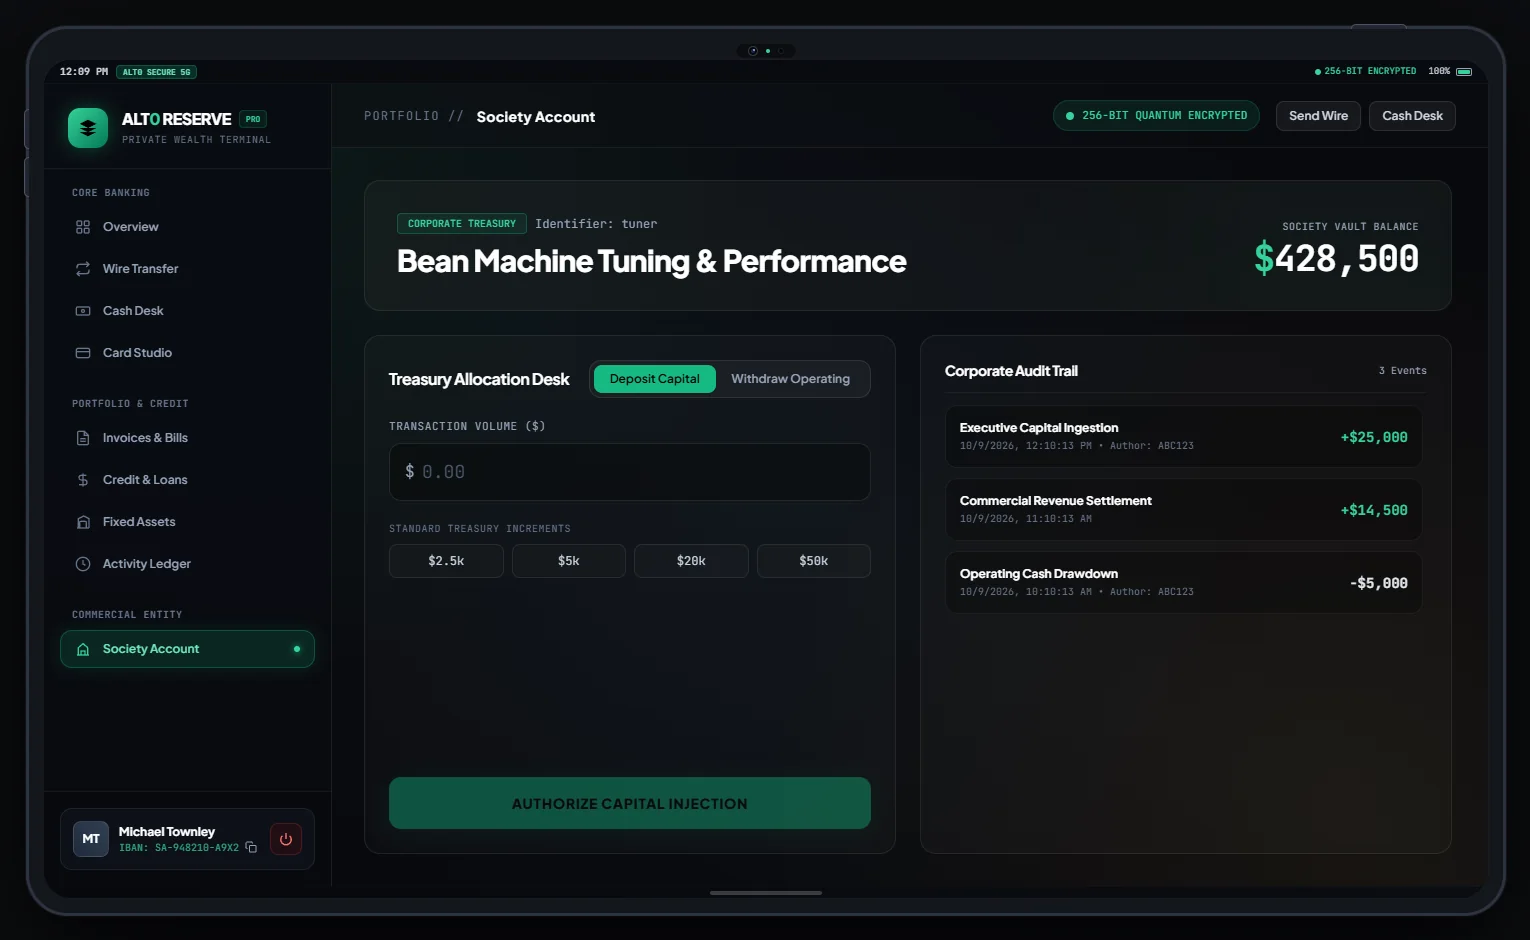Open Wire Transfer in the sidebar
Image resolution: width=1530 pixels, height=940 pixels.
tap(187, 269)
